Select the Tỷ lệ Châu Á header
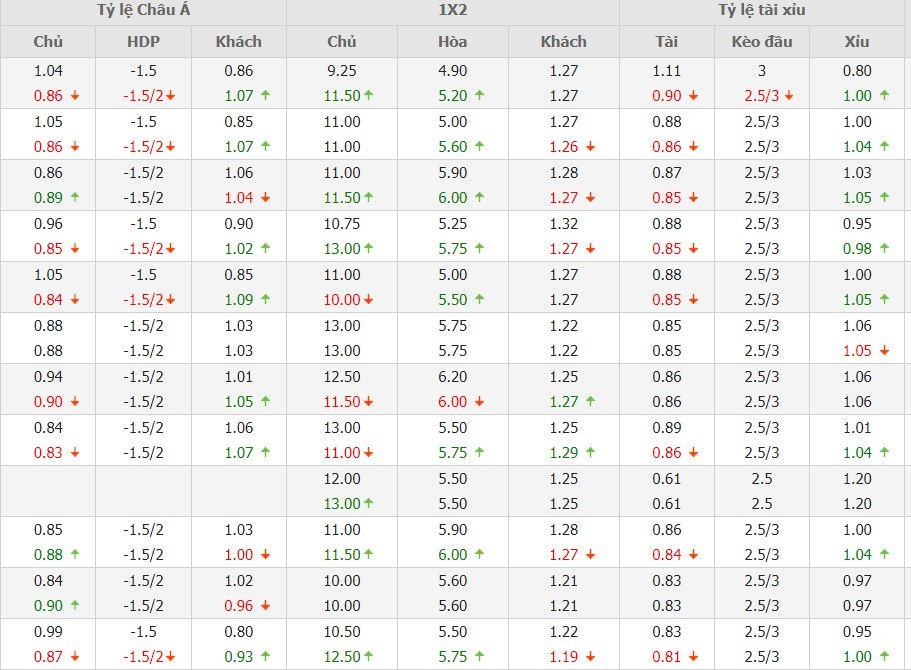Screen dimensions: 911x670 tap(143, 11)
